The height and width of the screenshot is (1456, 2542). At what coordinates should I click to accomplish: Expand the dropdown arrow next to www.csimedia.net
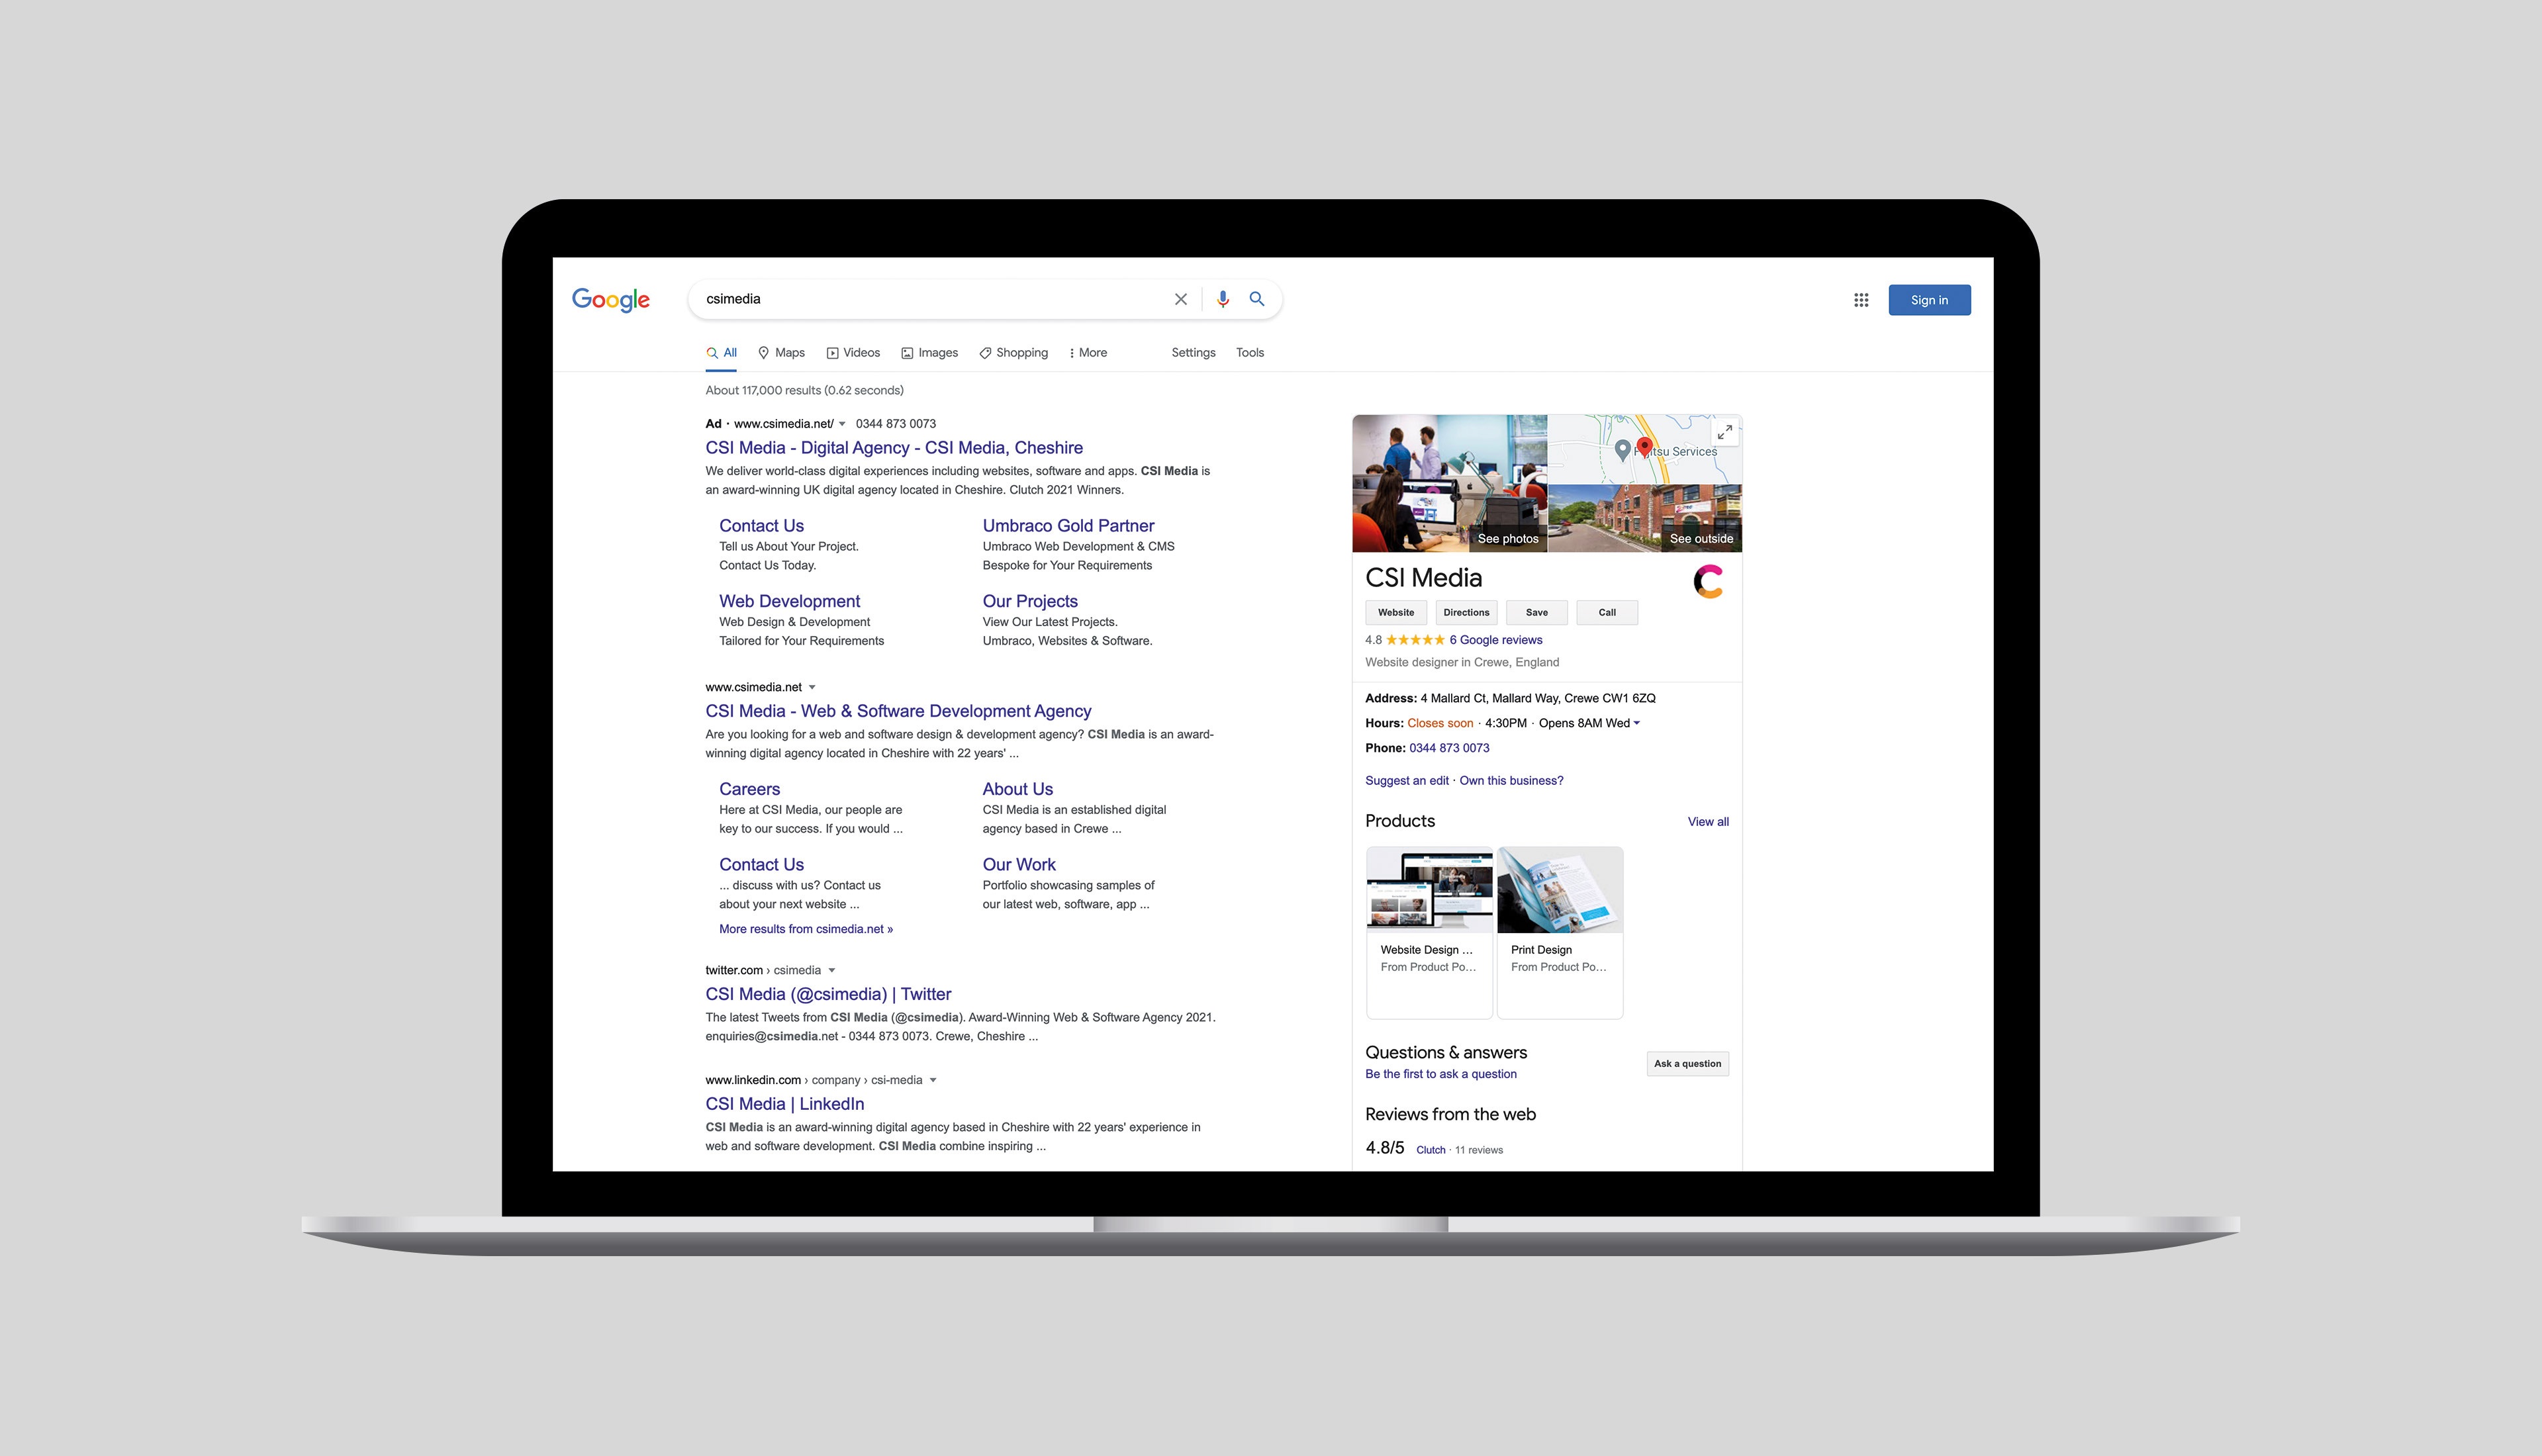point(812,687)
